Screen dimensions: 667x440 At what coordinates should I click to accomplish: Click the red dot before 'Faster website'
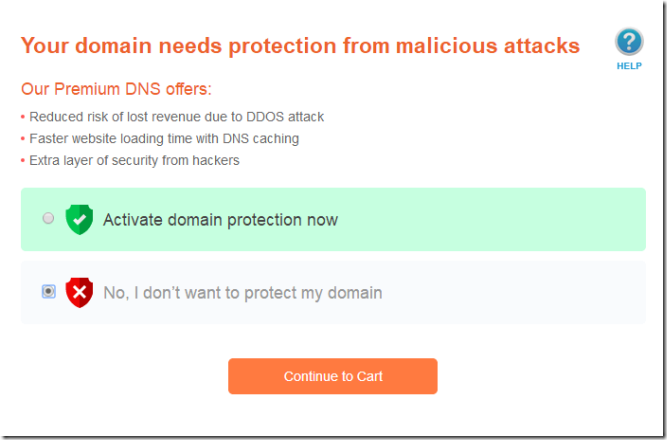[23, 139]
